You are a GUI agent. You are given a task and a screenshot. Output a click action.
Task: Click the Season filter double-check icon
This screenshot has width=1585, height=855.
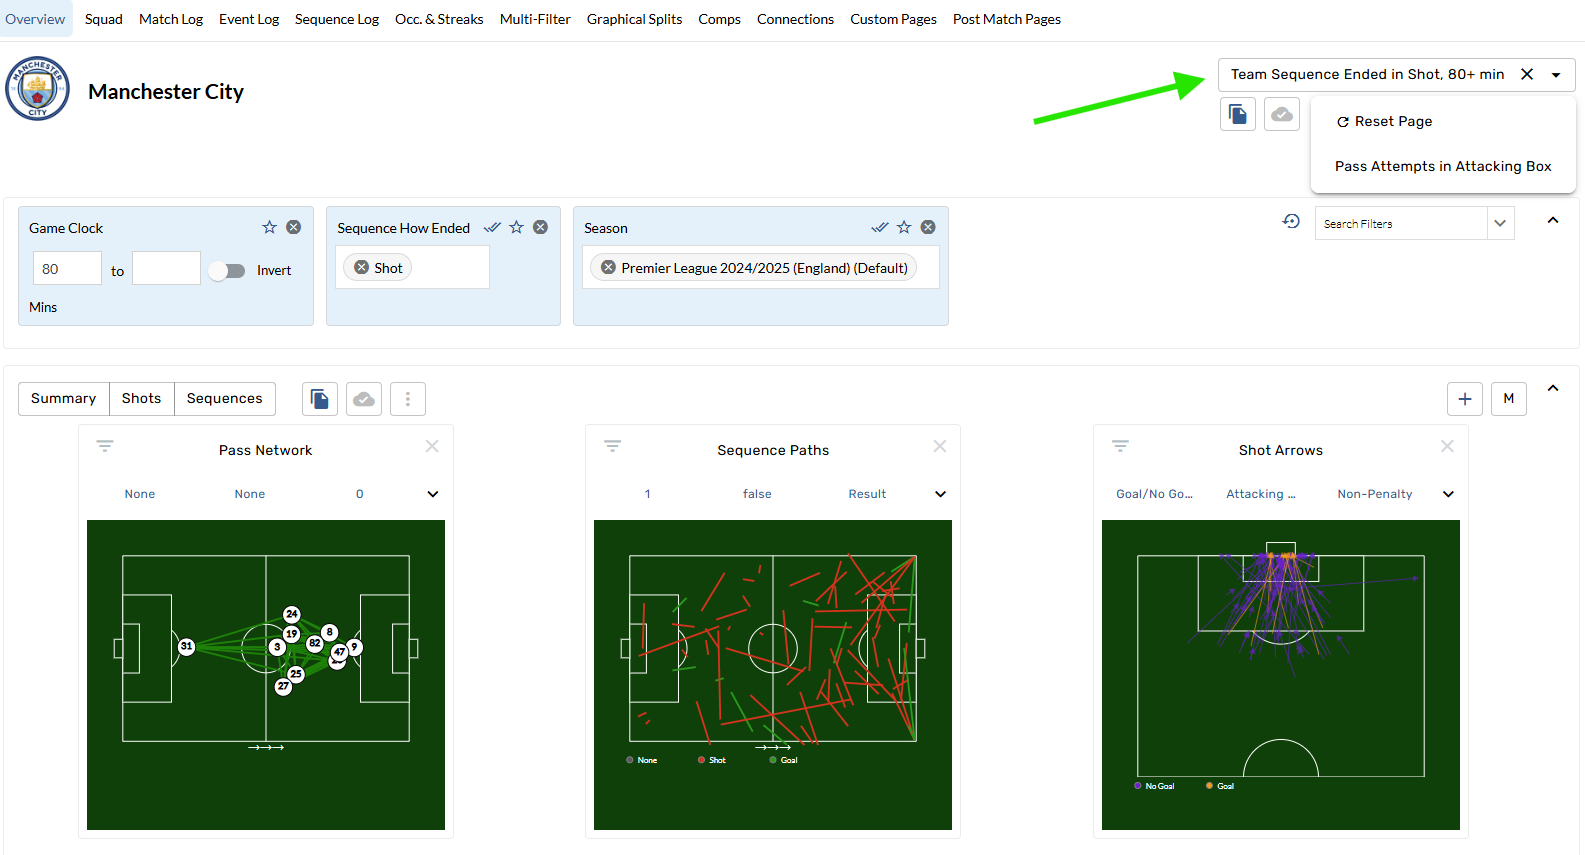pyautogui.click(x=880, y=227)
